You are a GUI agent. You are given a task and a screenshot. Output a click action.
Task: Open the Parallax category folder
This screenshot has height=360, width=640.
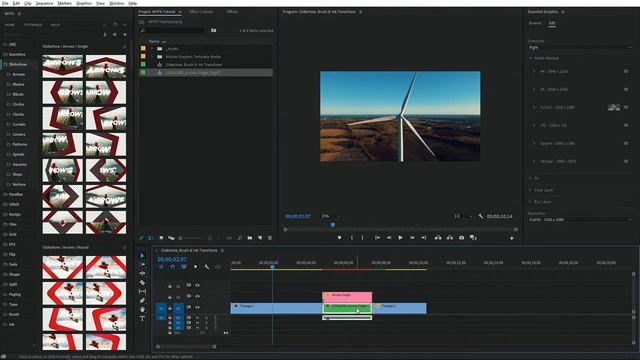click(16, 195)
